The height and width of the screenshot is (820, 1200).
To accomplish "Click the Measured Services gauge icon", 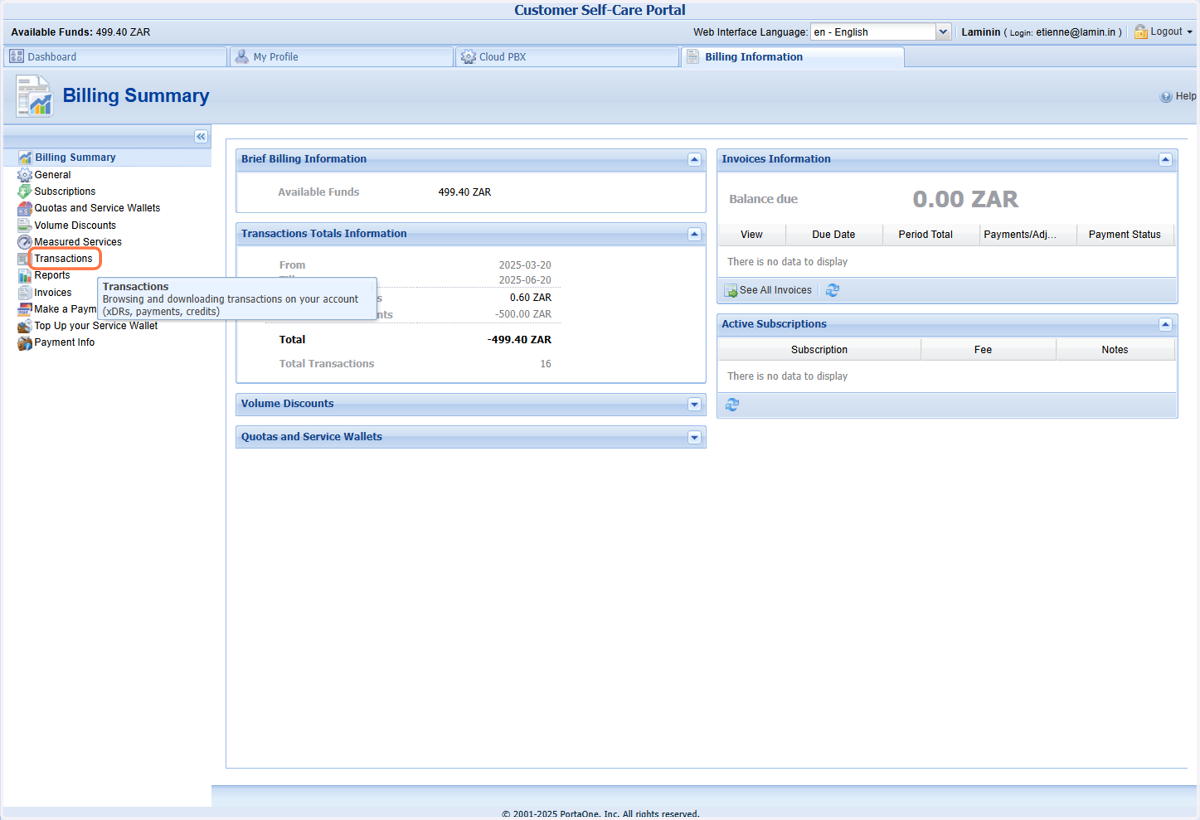I will click(25, 242).
